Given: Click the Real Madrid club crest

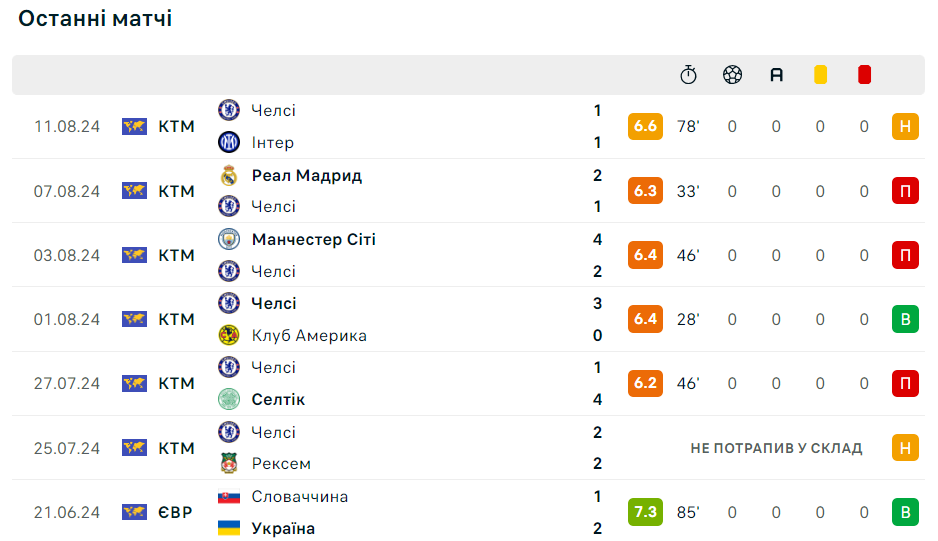Looking at the screenshot, I should tap(229, 175).
